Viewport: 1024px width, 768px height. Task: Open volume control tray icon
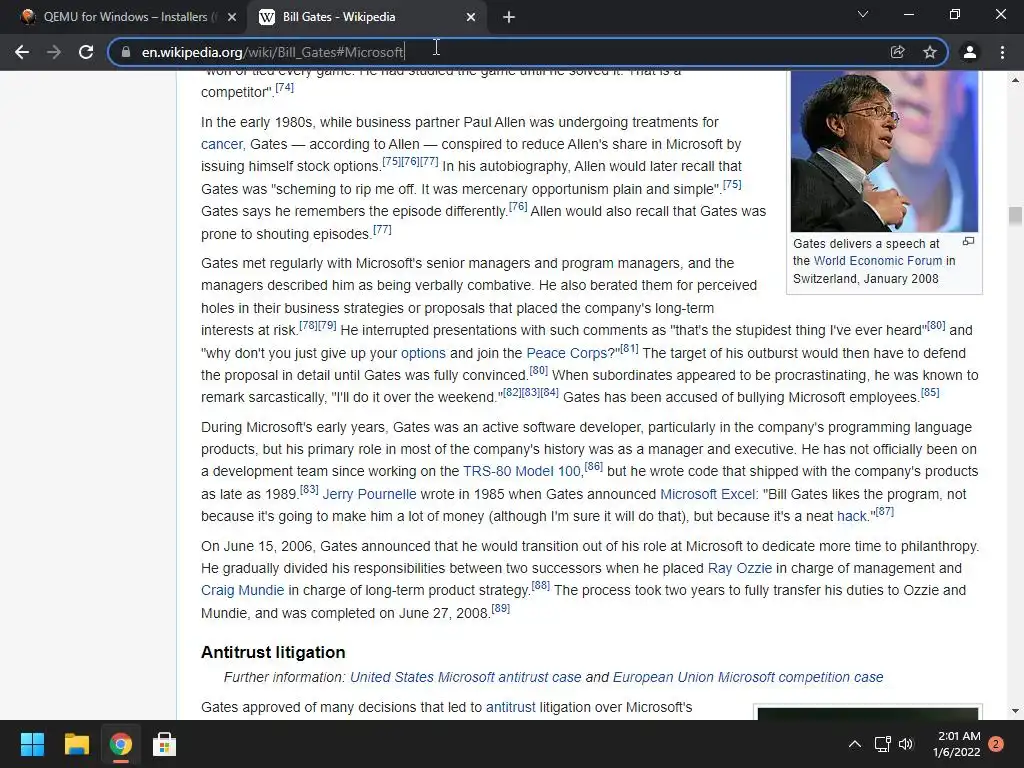click(905, 744)
